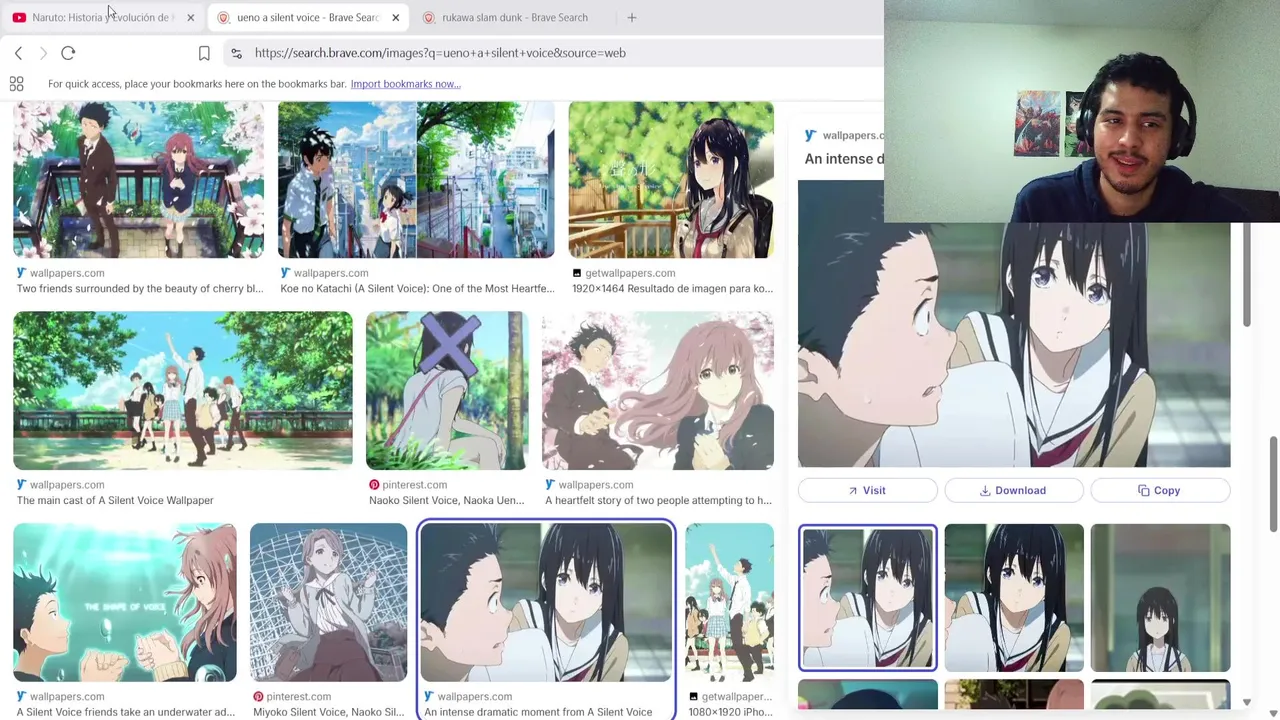This screenshot has width=1280, height=720.
Task: Click 'Two friends surrounded by the beauty' caption
Action: [140, 289]
